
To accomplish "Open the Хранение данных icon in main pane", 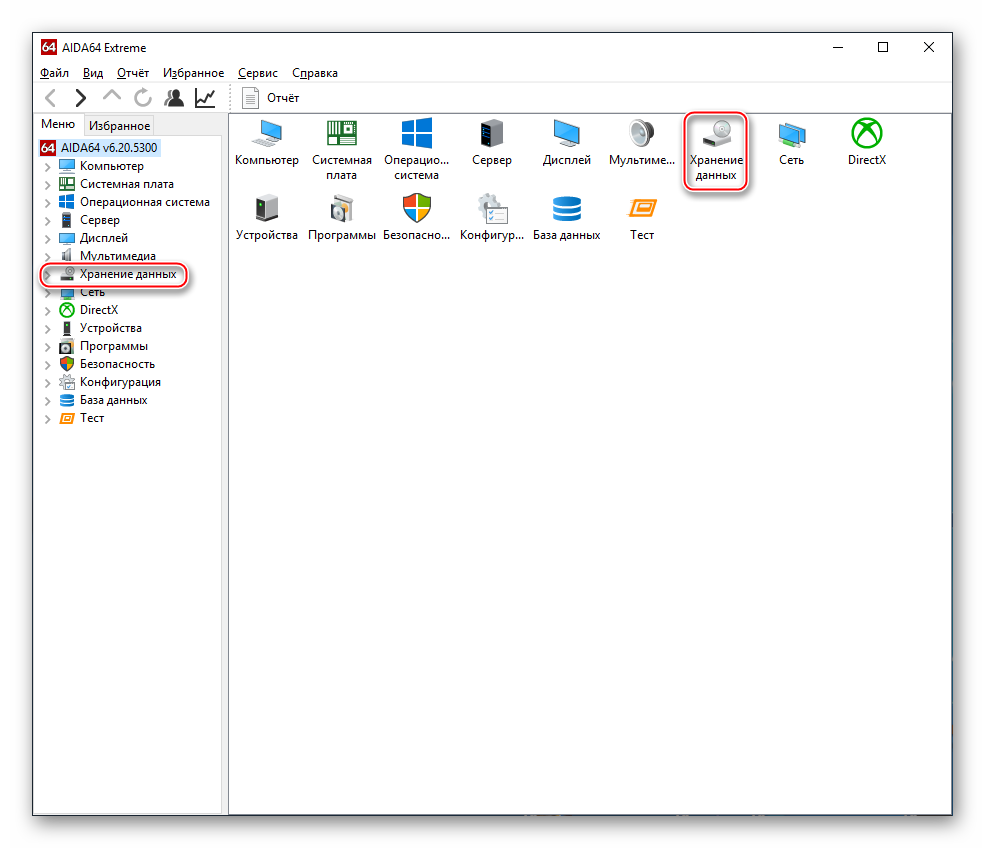I will [716, 150].
